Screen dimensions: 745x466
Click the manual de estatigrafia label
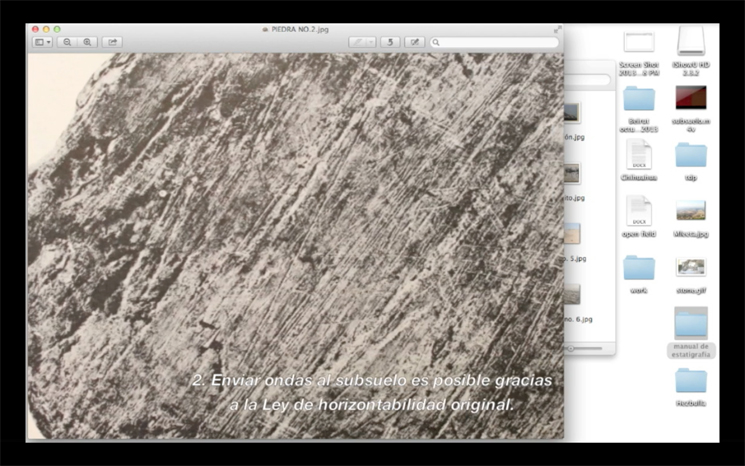tap(691, 351)
